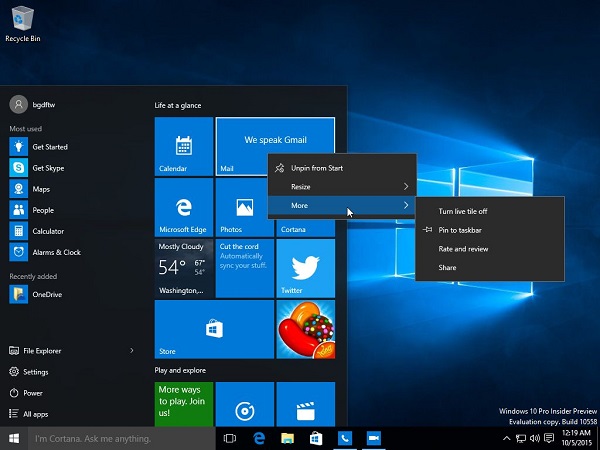The width and height of the screenshot is (600, 450).
Task: Open the Maps app icon
Action: point(18,189)
